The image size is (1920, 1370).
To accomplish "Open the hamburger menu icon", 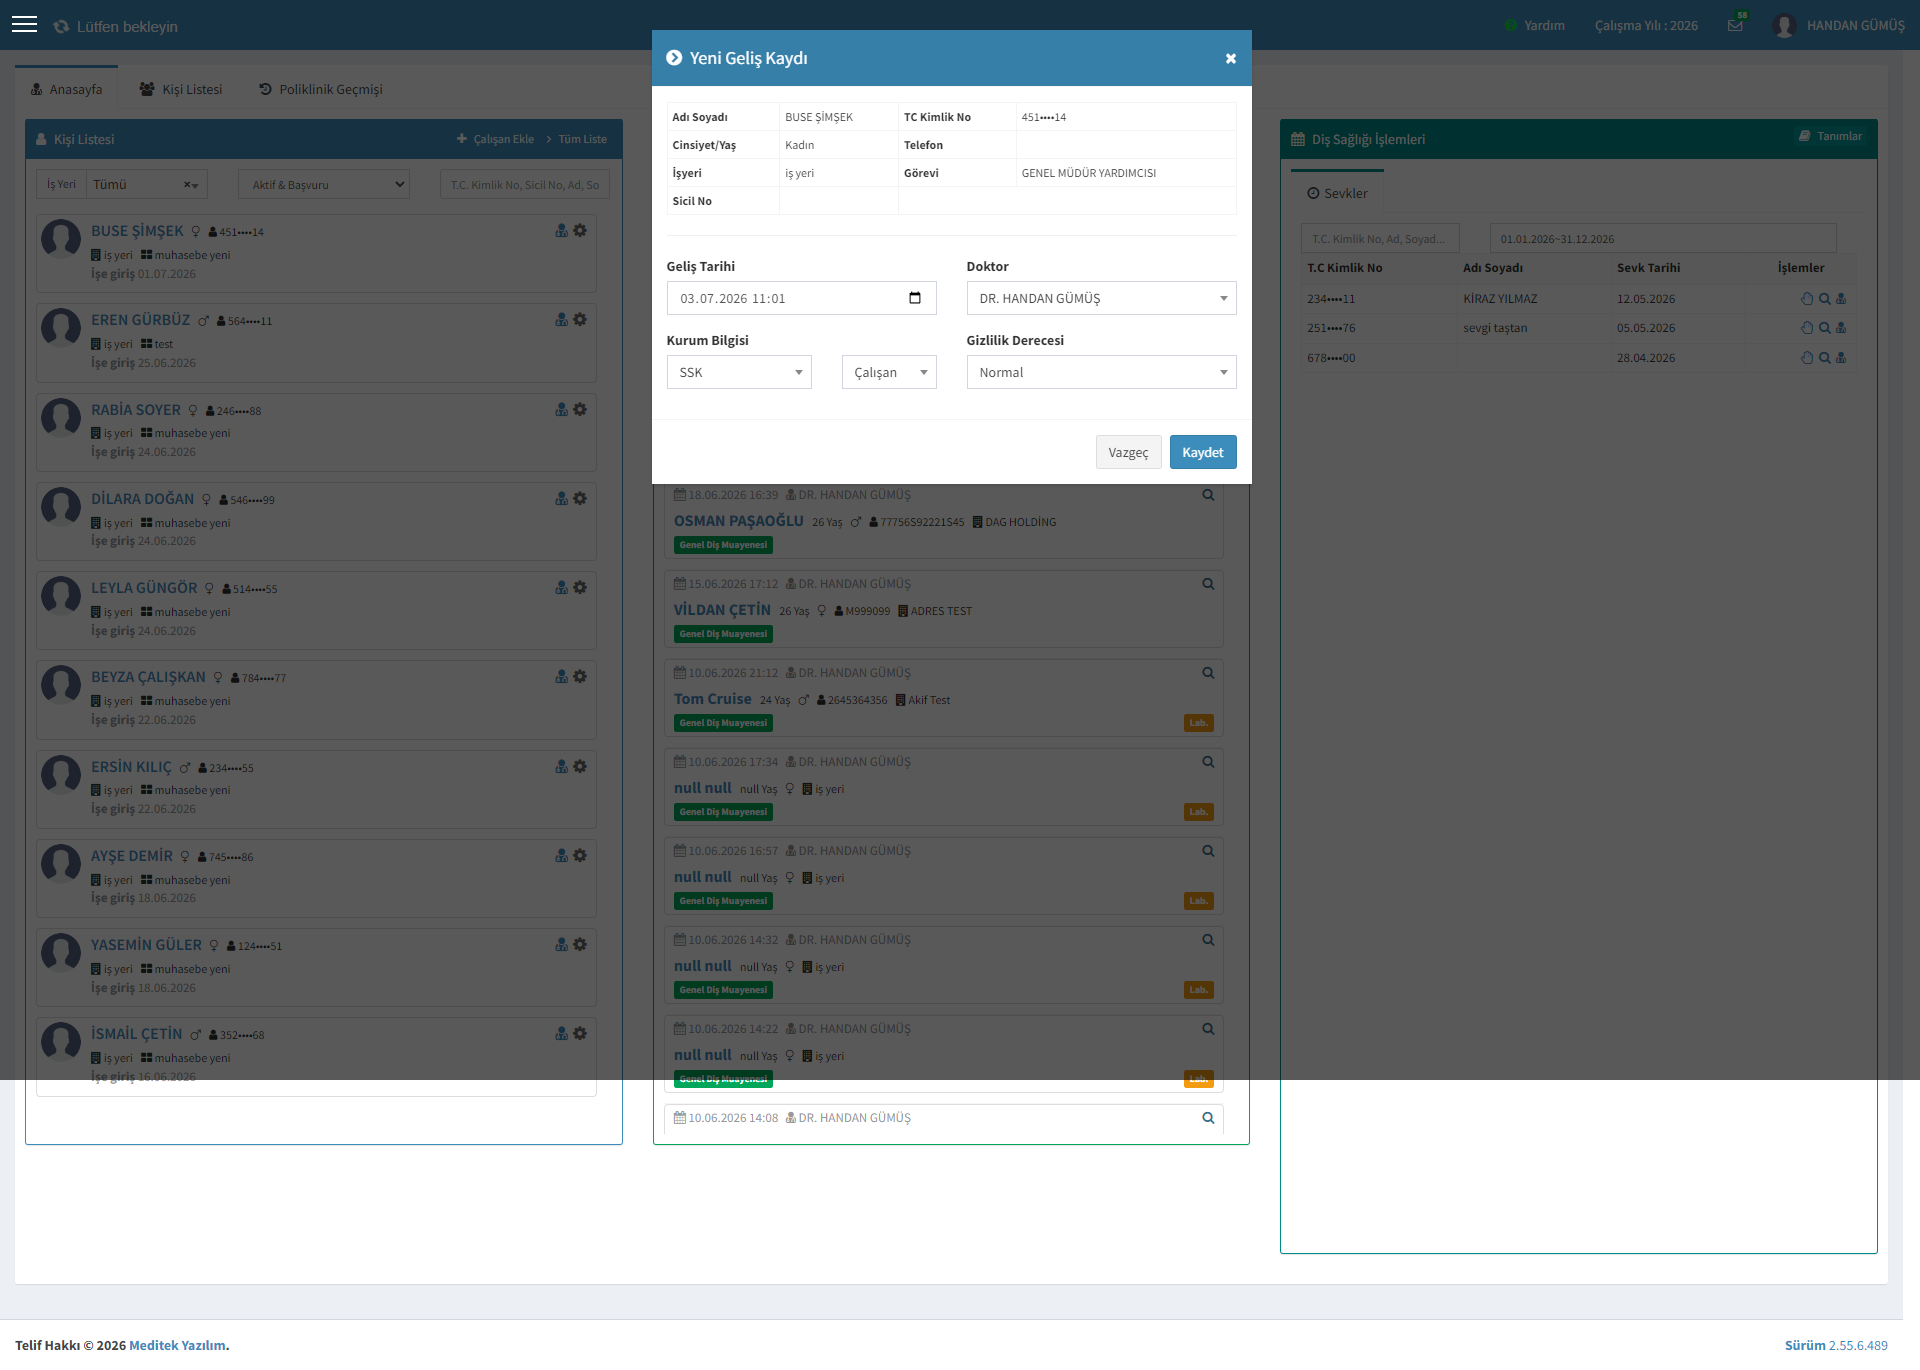I will [x=24, y=25].
